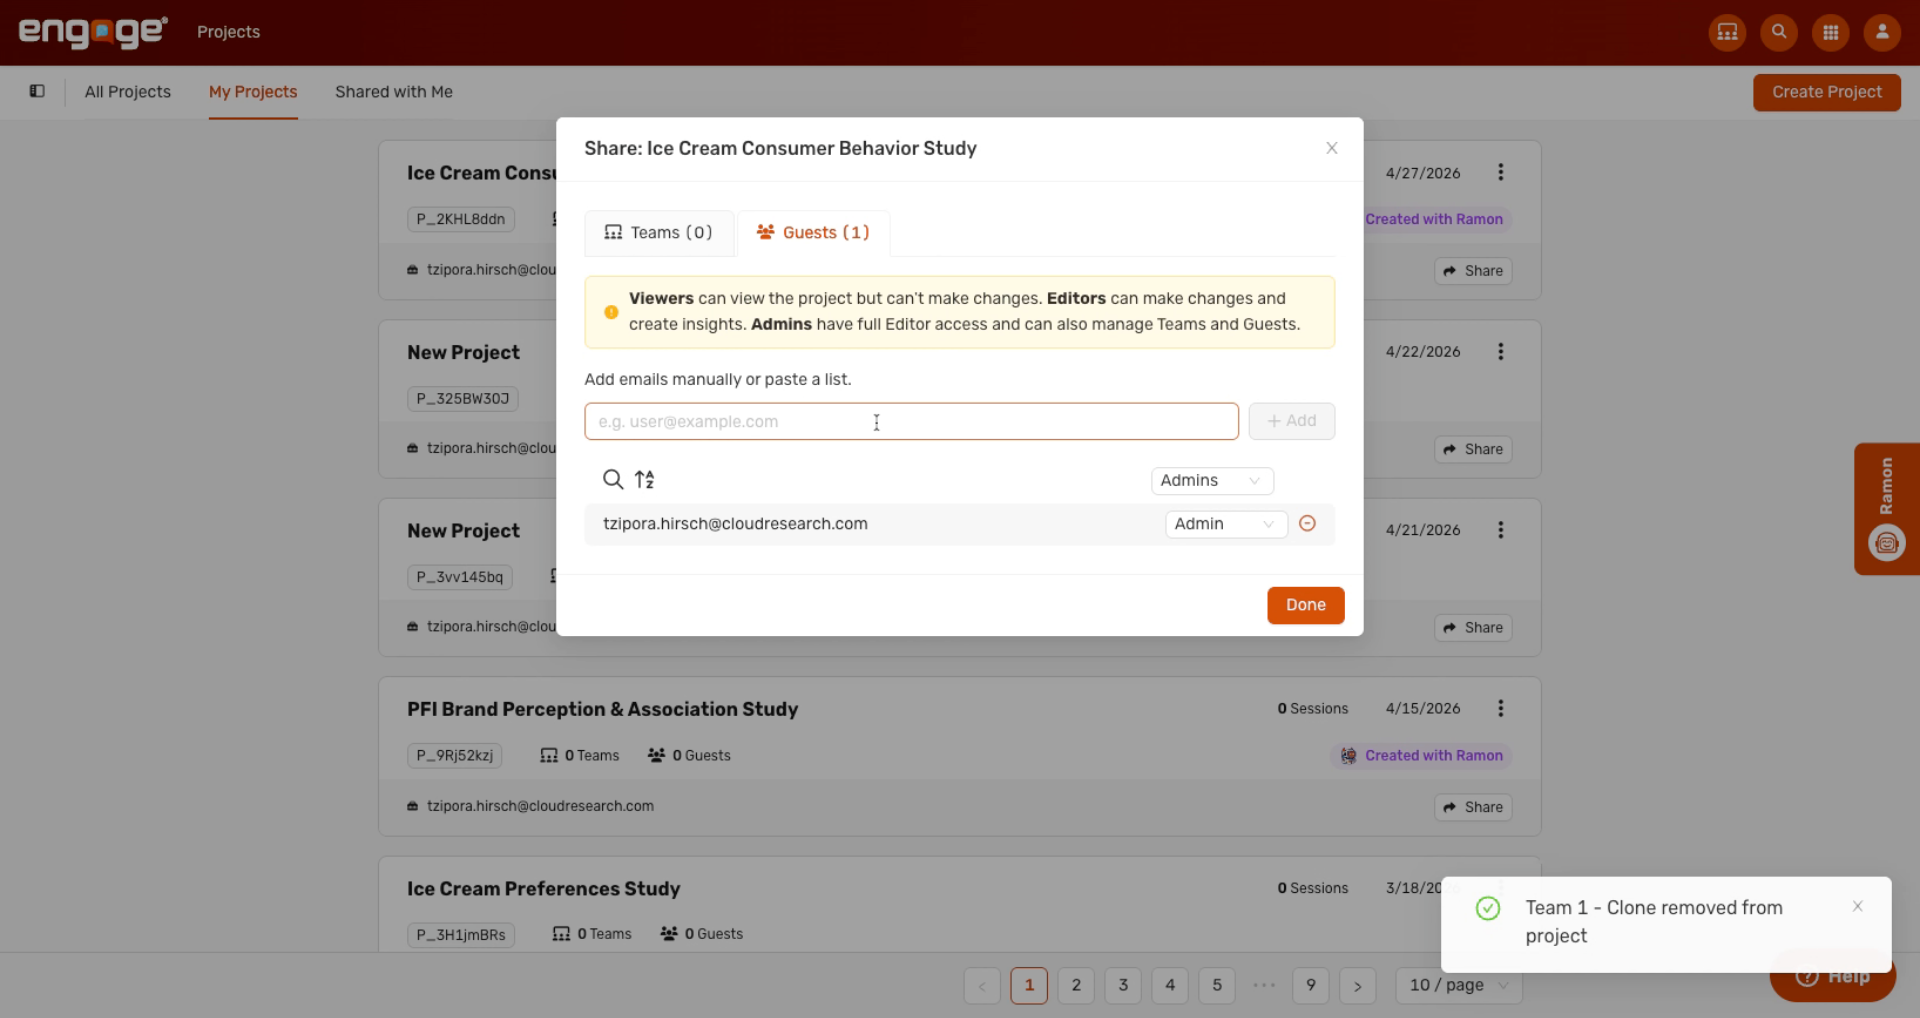Click 0 Teams in Ice Cream Preferences Study
This screenshot has width=1920, height=1018.
[x=592, y=934]
